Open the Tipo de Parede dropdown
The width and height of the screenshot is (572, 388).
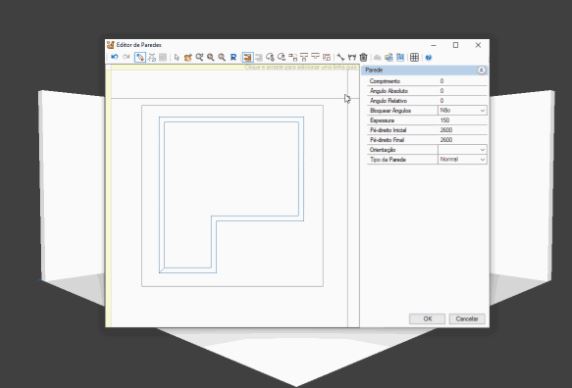pyautogui.click(x=462, y=159)
